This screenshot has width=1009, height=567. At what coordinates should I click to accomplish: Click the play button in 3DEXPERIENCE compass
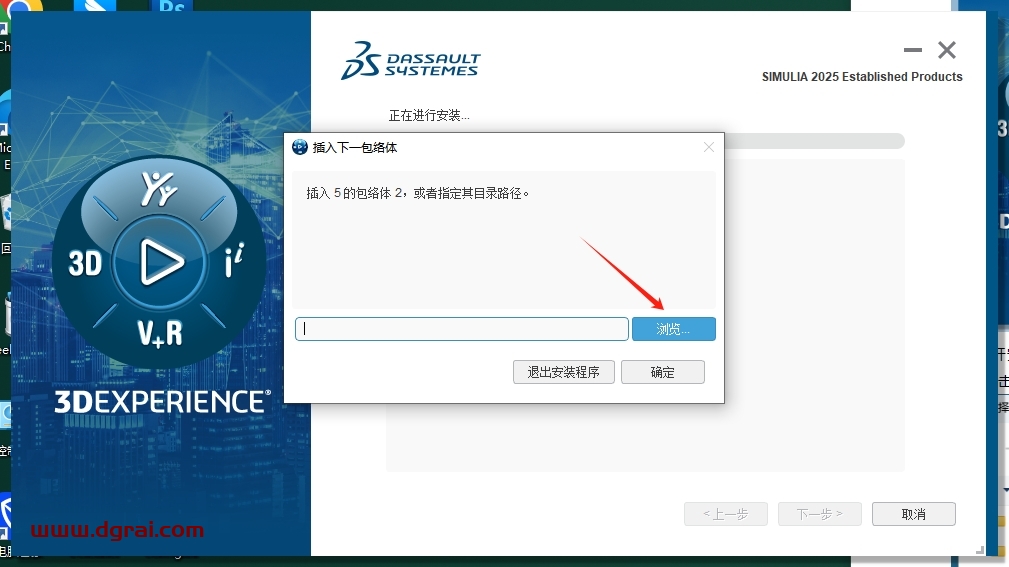tap(160, 262)
